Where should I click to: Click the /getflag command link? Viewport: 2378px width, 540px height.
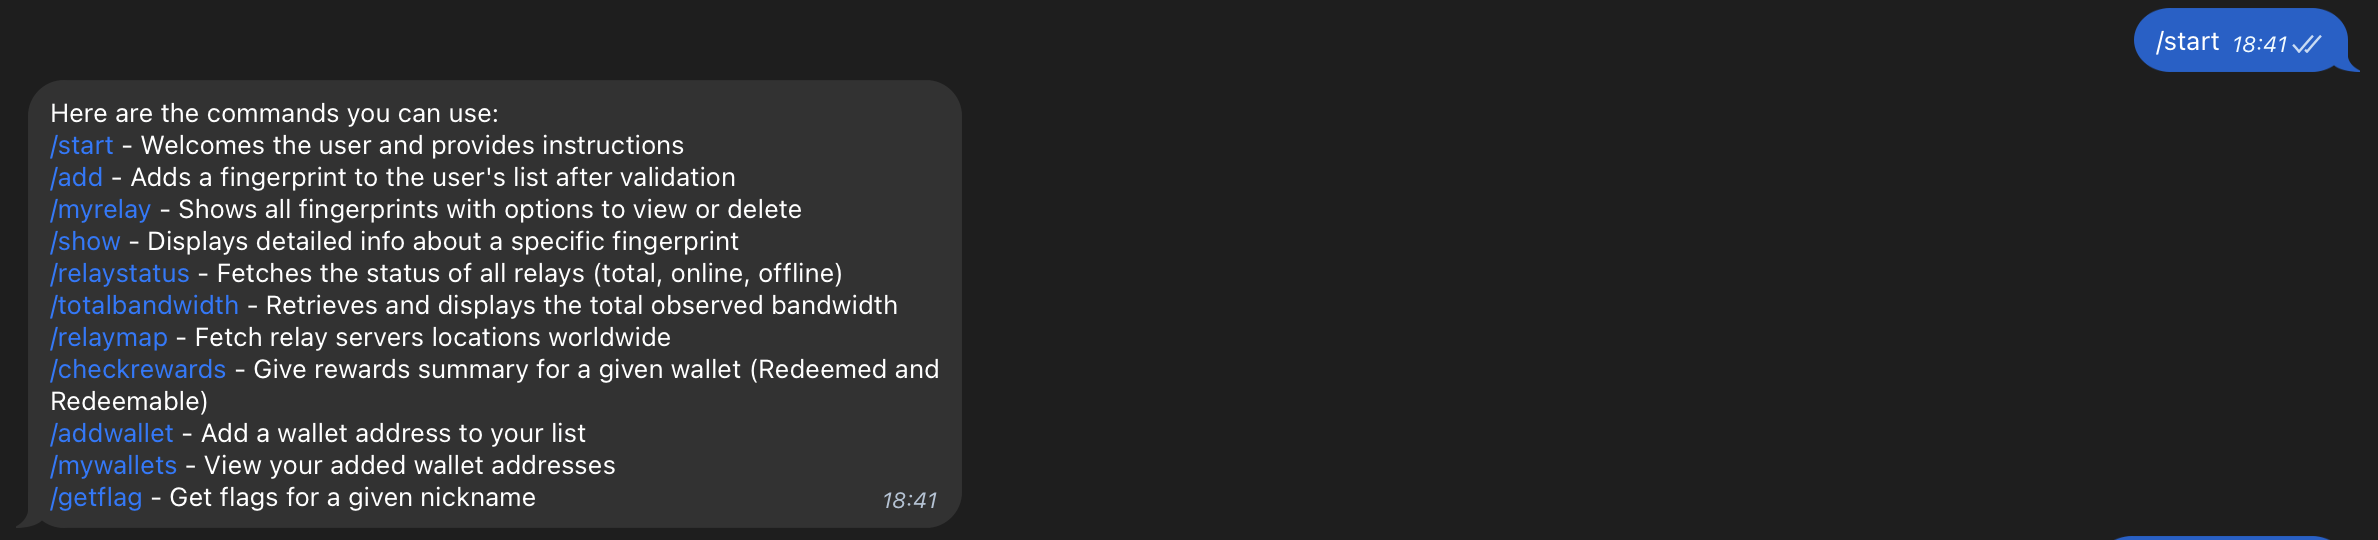click(97, 498)
